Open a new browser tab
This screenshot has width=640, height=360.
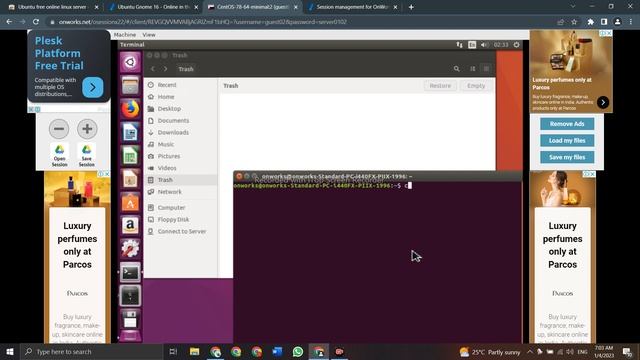[x=411, y=7]
